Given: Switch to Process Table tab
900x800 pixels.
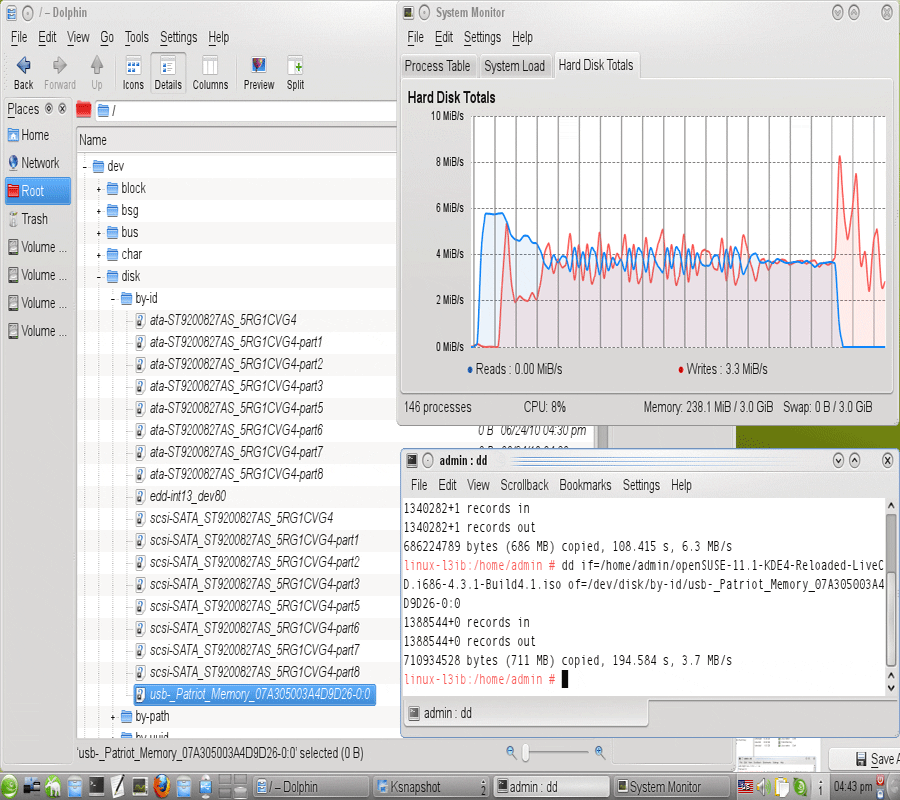Looking at the screenshot, I should tap(437, 66).
